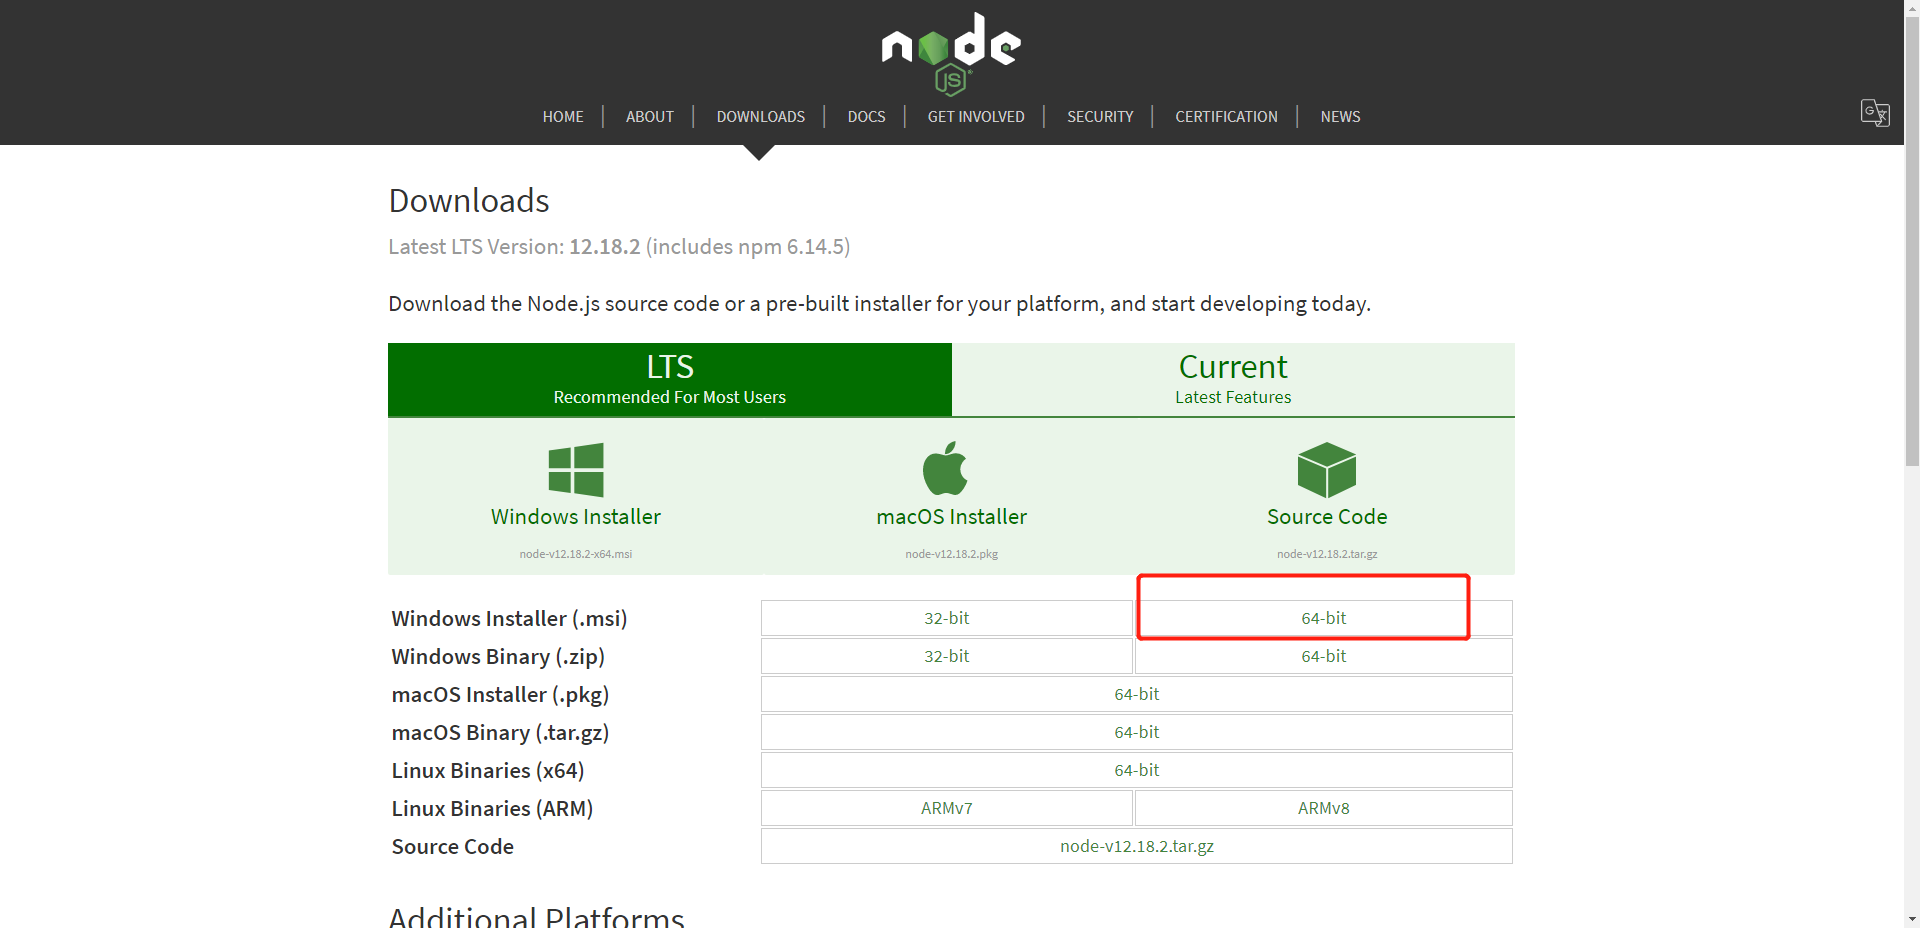Open the GET INVOLVED nav link
Viewport: 1920px width, 928px height.
975,117
